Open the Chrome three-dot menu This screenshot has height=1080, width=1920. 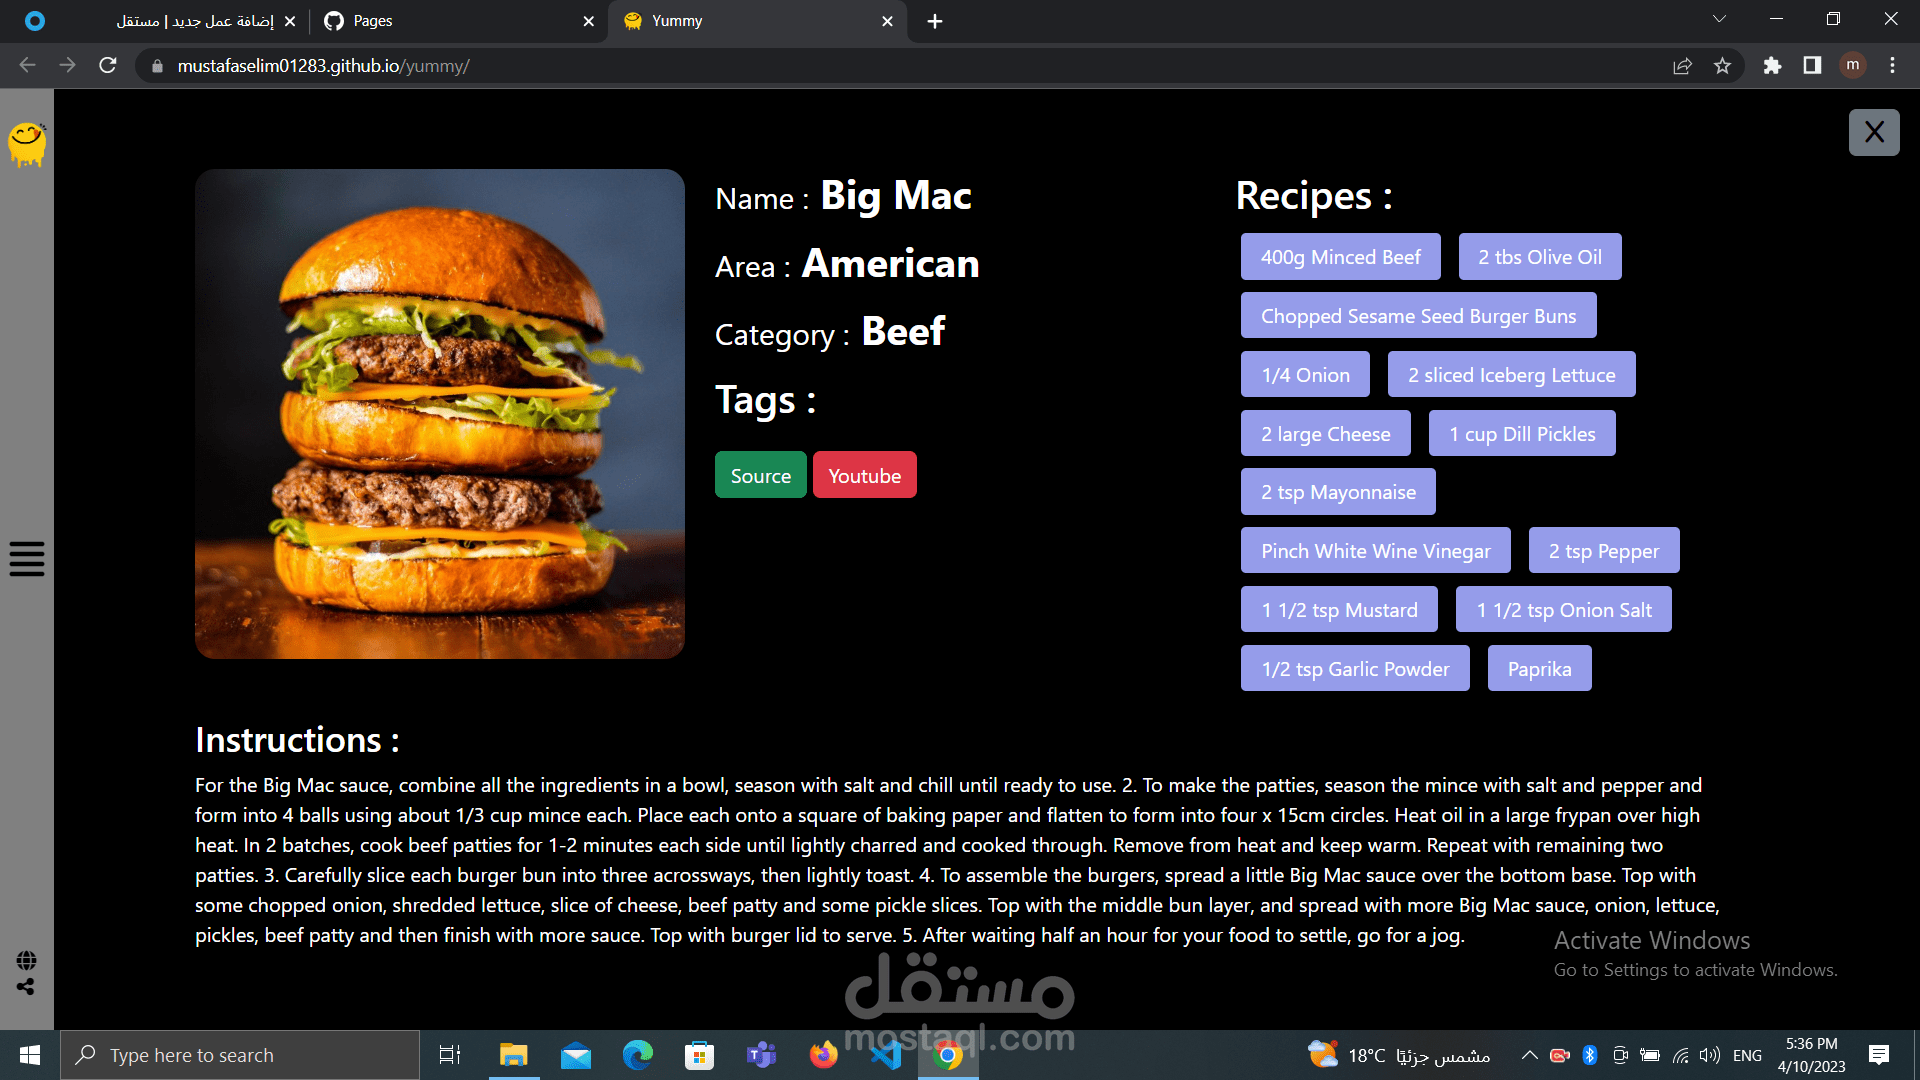click(1892, 66)
